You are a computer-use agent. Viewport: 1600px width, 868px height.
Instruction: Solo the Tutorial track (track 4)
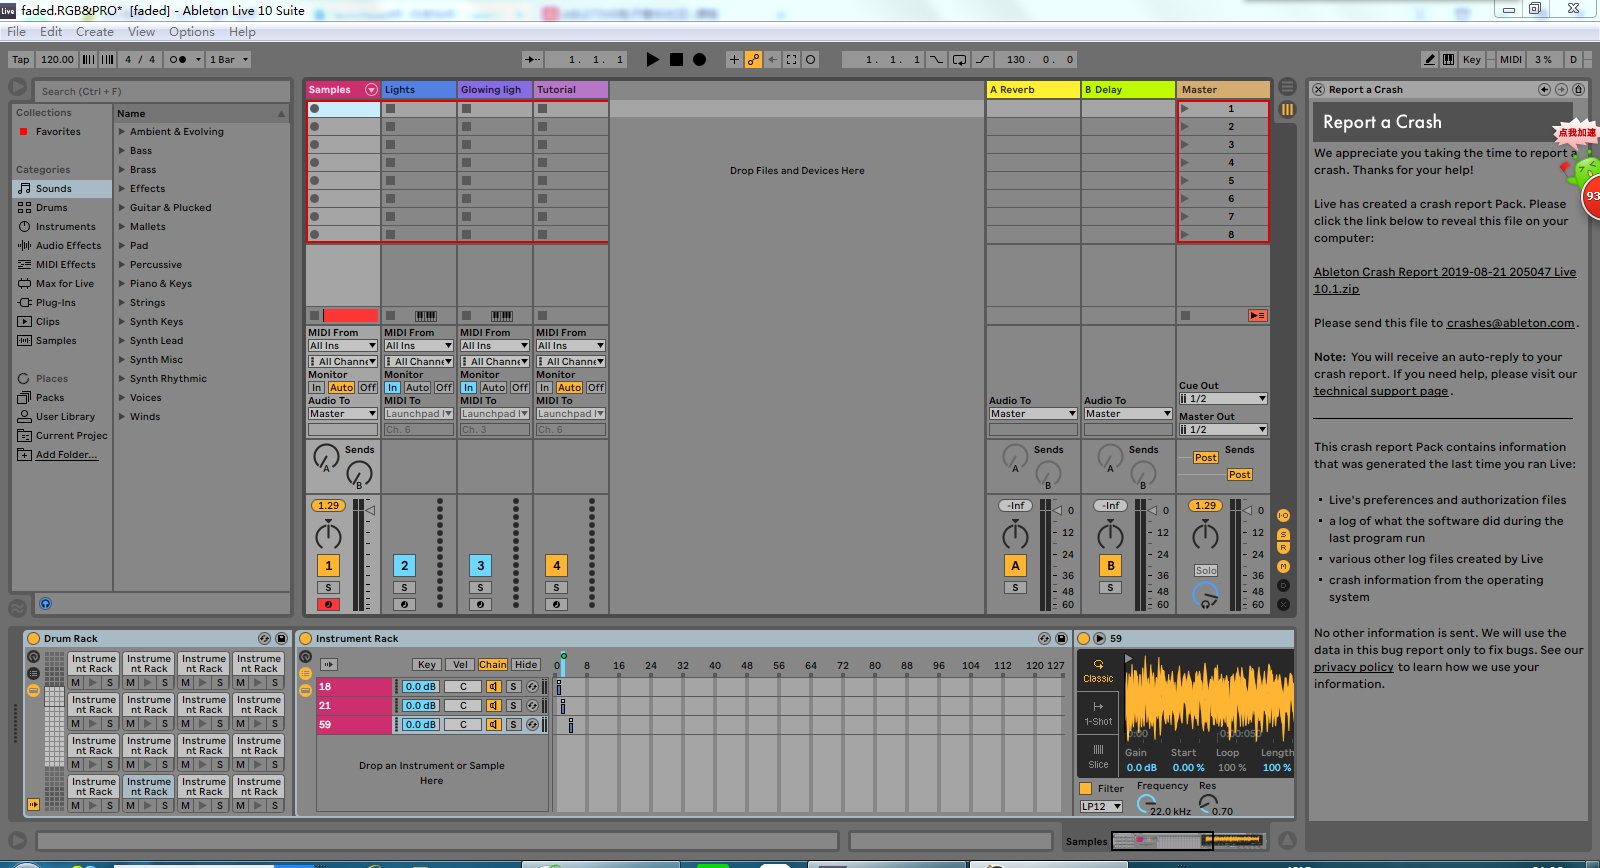coord(557,588)
